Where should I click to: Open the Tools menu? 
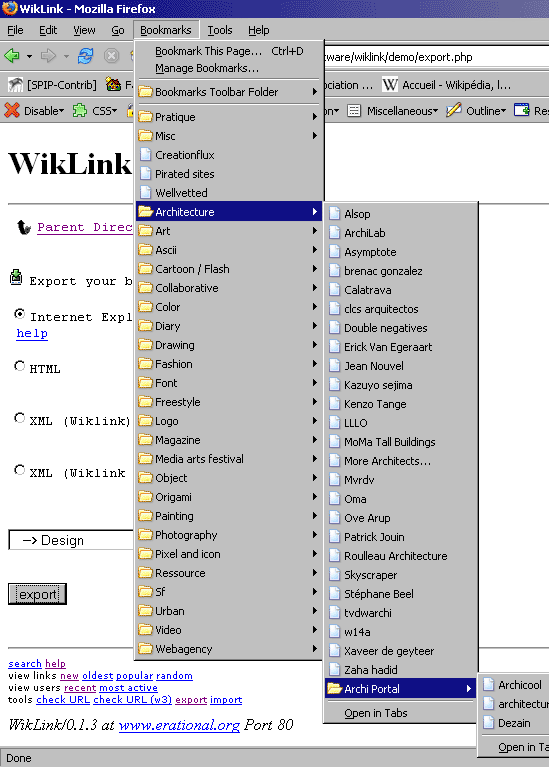(219, 30)
